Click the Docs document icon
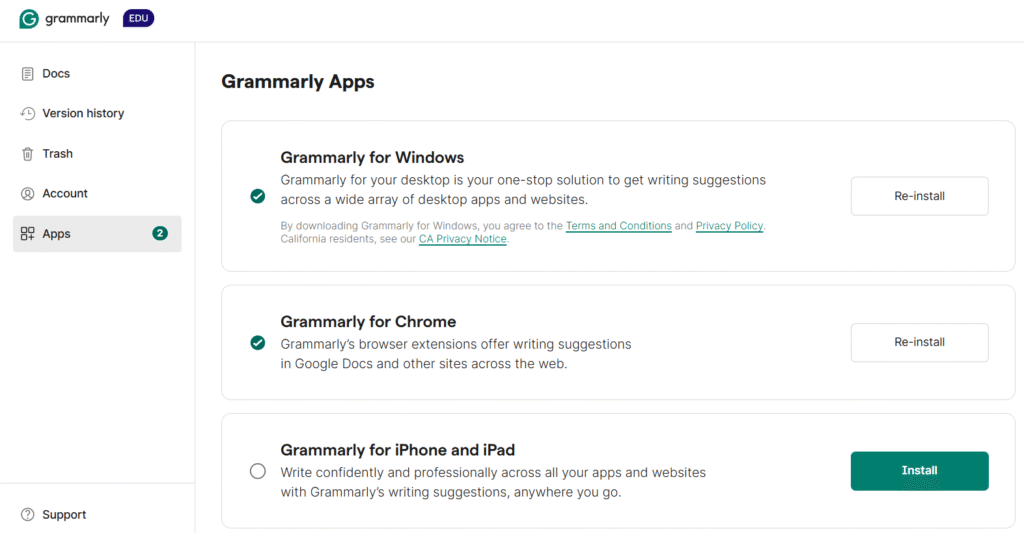1024x533 pixels. click(x=28, y=74)
